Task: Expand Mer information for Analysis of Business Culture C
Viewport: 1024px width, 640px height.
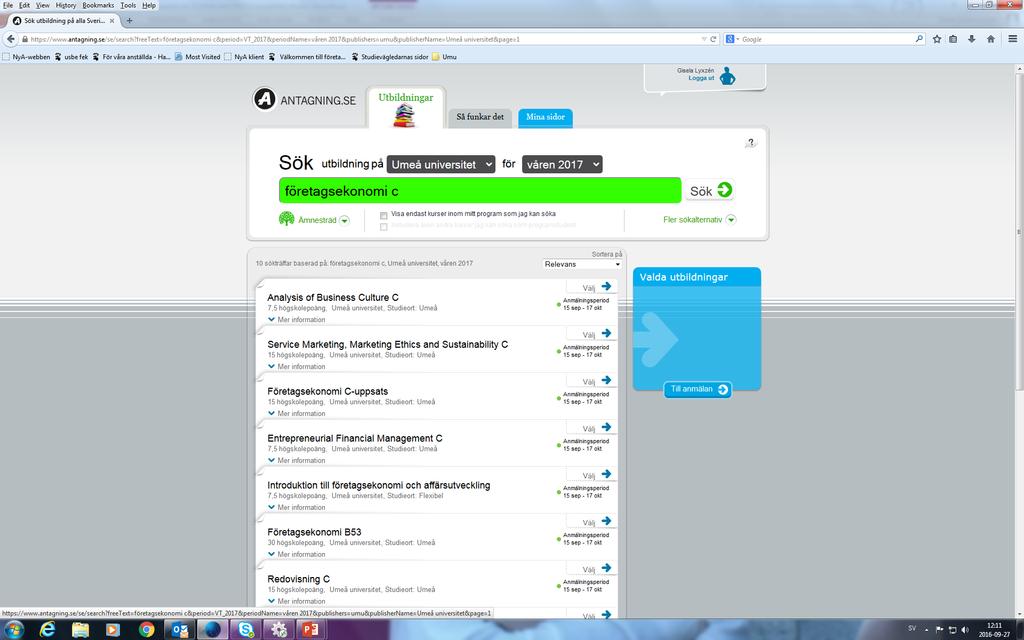Action: coord(296,319)
